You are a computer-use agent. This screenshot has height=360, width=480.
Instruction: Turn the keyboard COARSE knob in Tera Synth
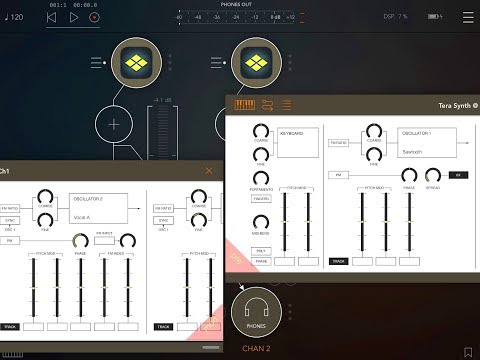(x=261, y=131)
